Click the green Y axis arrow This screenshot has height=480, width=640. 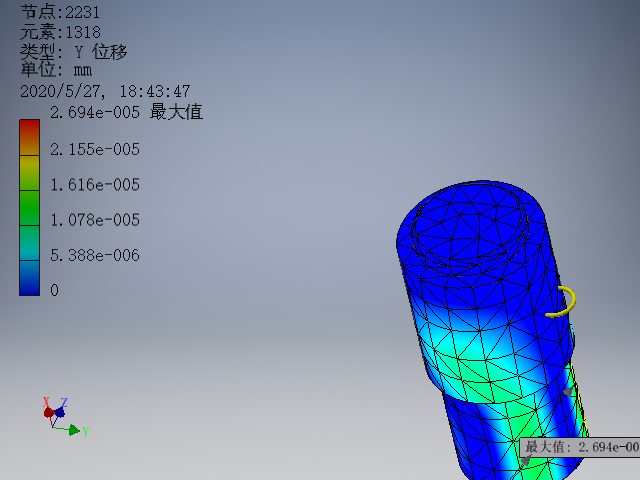(x=74, y=430)
